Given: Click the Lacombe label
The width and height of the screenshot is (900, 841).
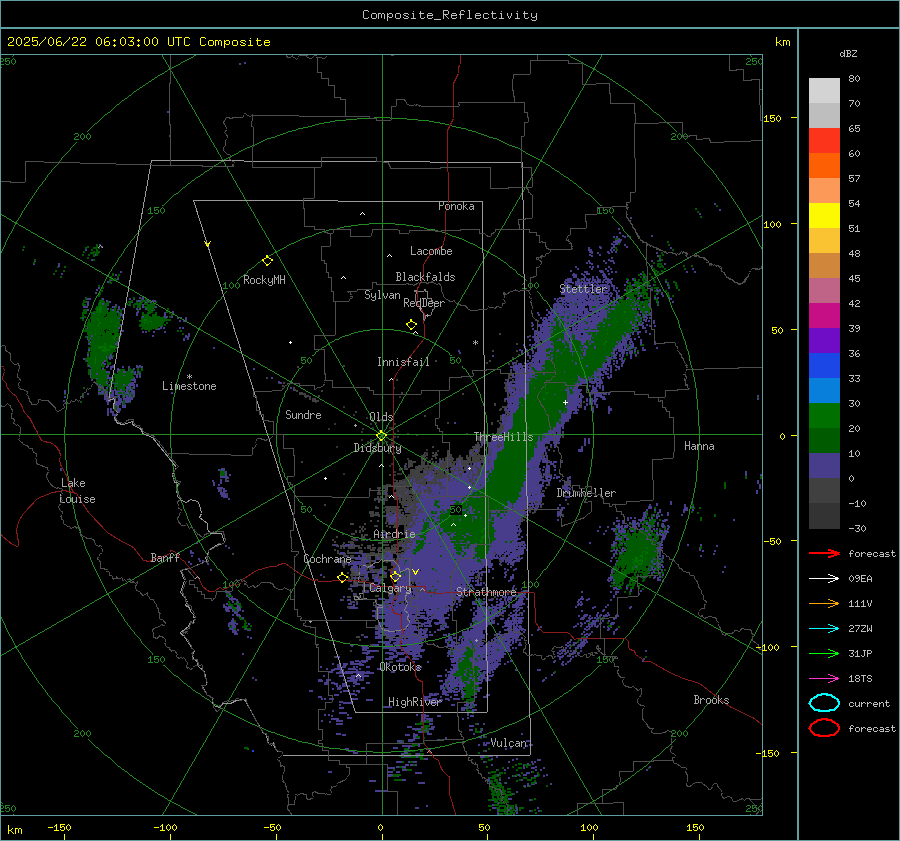Looking at the screenshot, I should click(x=431, y=251).
